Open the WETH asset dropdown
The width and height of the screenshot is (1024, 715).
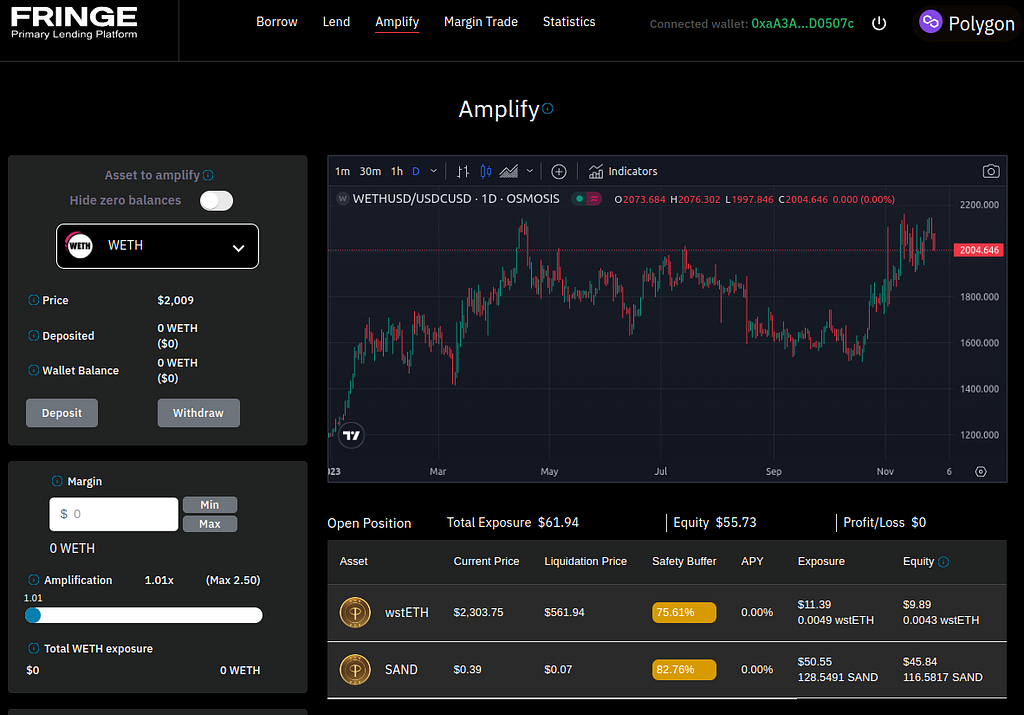click(157, 246)
